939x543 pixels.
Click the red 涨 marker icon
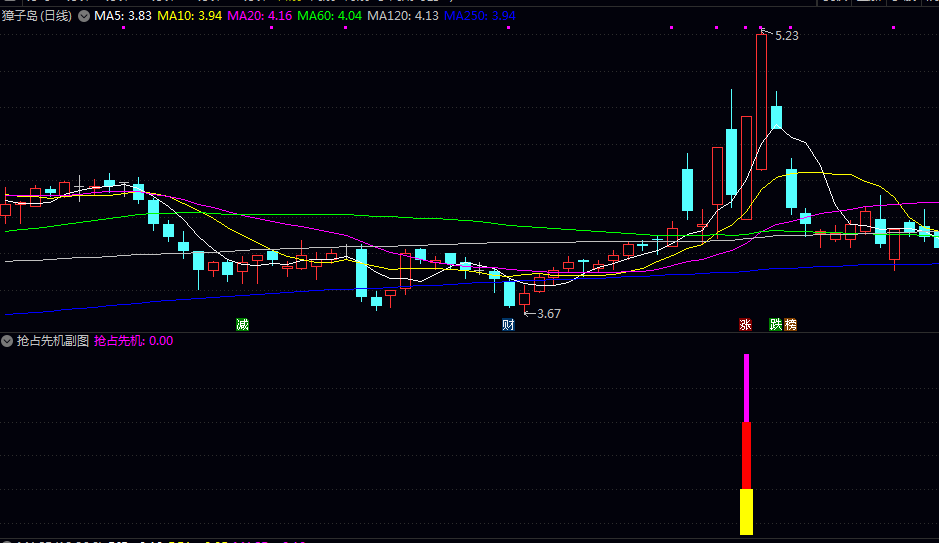click(745, 325)
